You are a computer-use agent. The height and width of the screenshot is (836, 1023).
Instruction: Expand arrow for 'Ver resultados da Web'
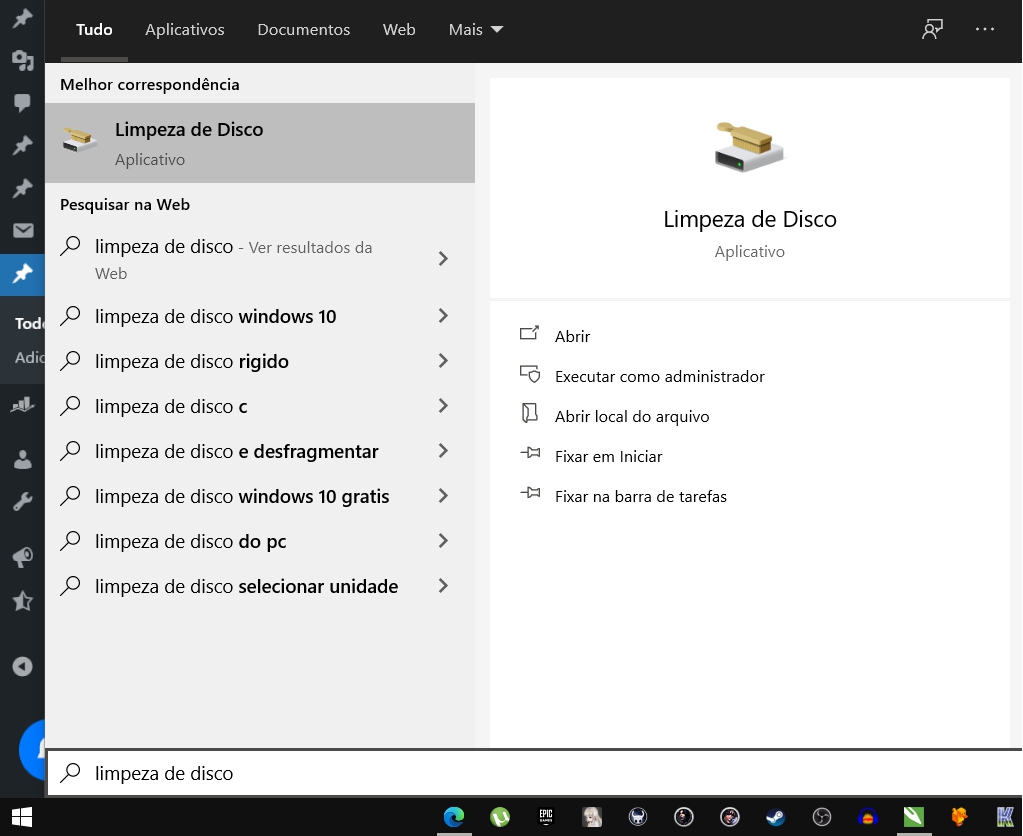[x=443, y=259]
